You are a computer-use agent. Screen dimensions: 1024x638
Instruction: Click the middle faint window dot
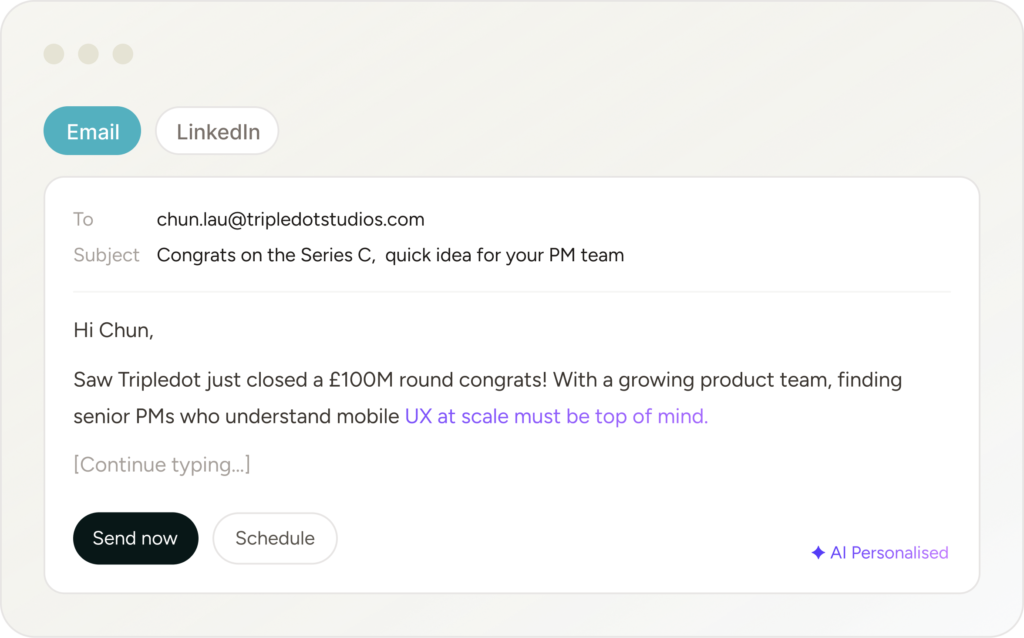(88, 55)
